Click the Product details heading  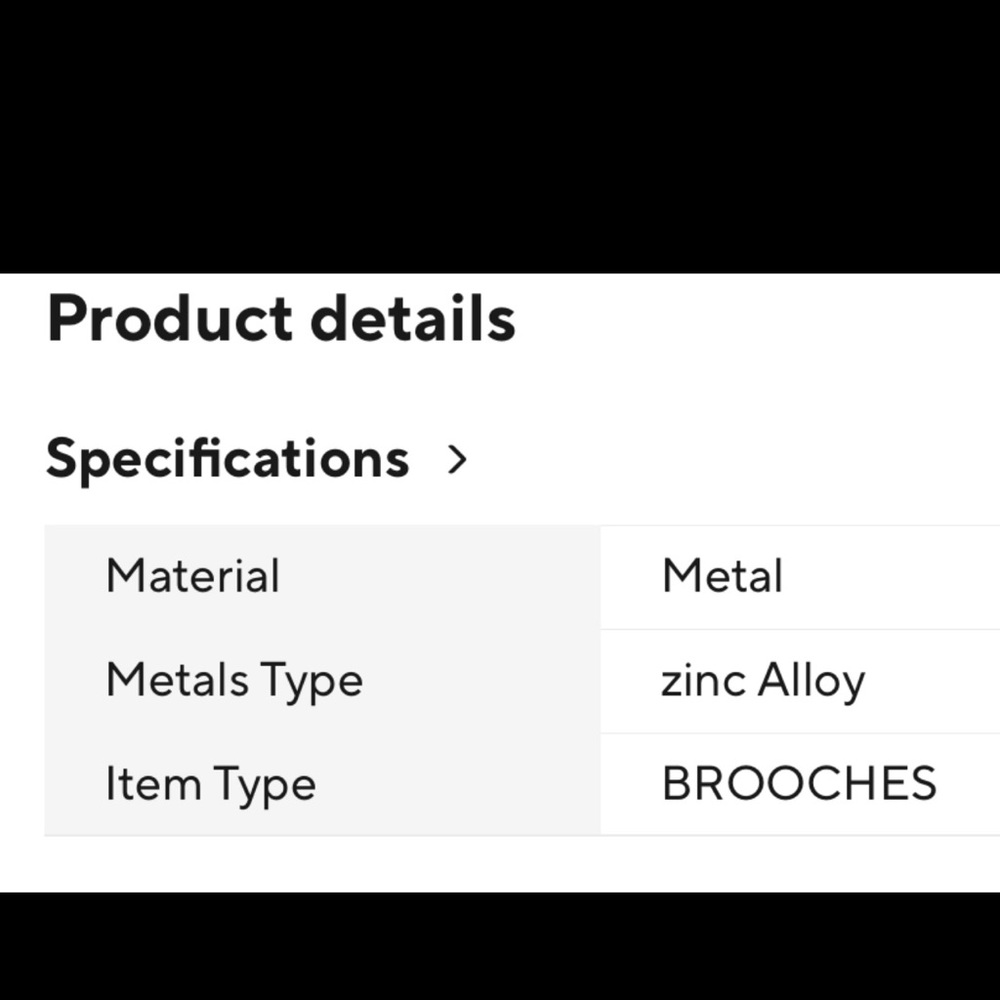point(281,320)
